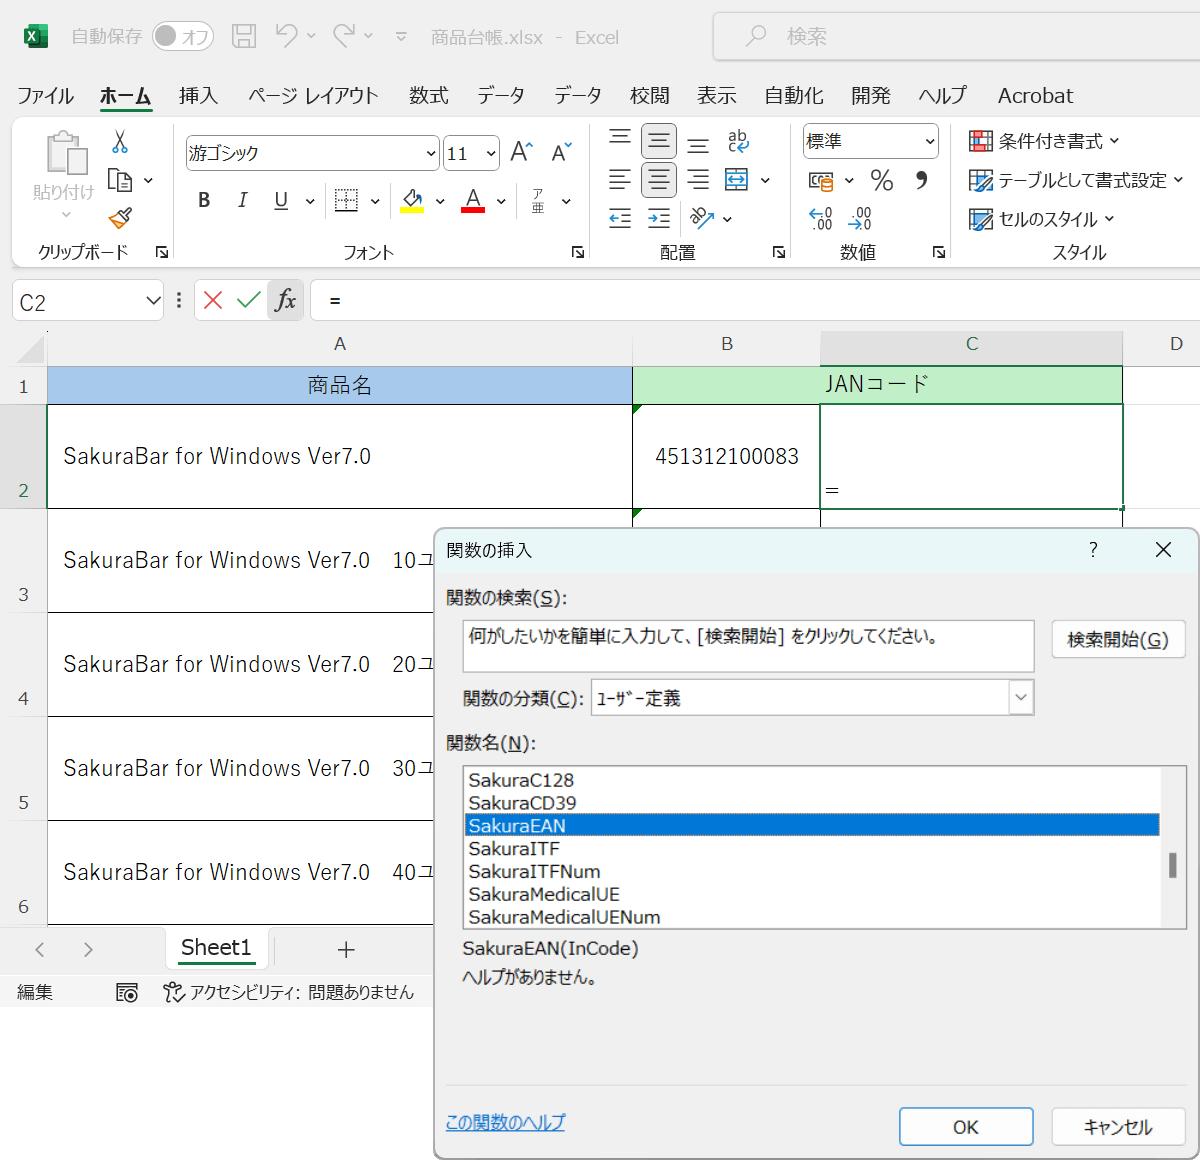The image size is (1200, 1160).
Task: Align text right
Action: 698,180
